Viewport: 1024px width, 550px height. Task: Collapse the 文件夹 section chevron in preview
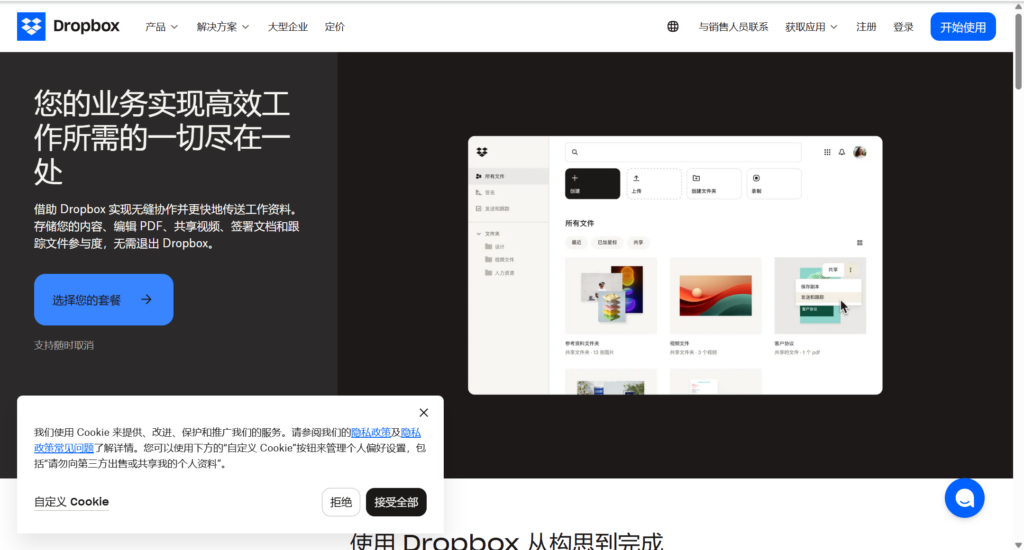coord(479,234)
